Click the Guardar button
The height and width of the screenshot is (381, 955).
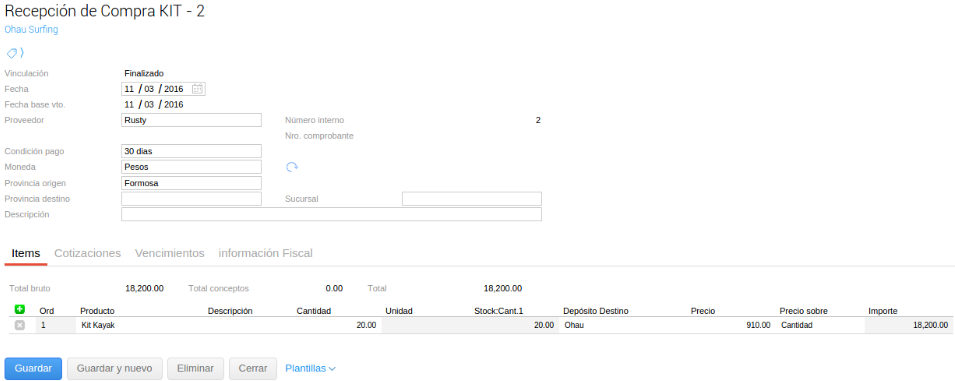(33, 368)
